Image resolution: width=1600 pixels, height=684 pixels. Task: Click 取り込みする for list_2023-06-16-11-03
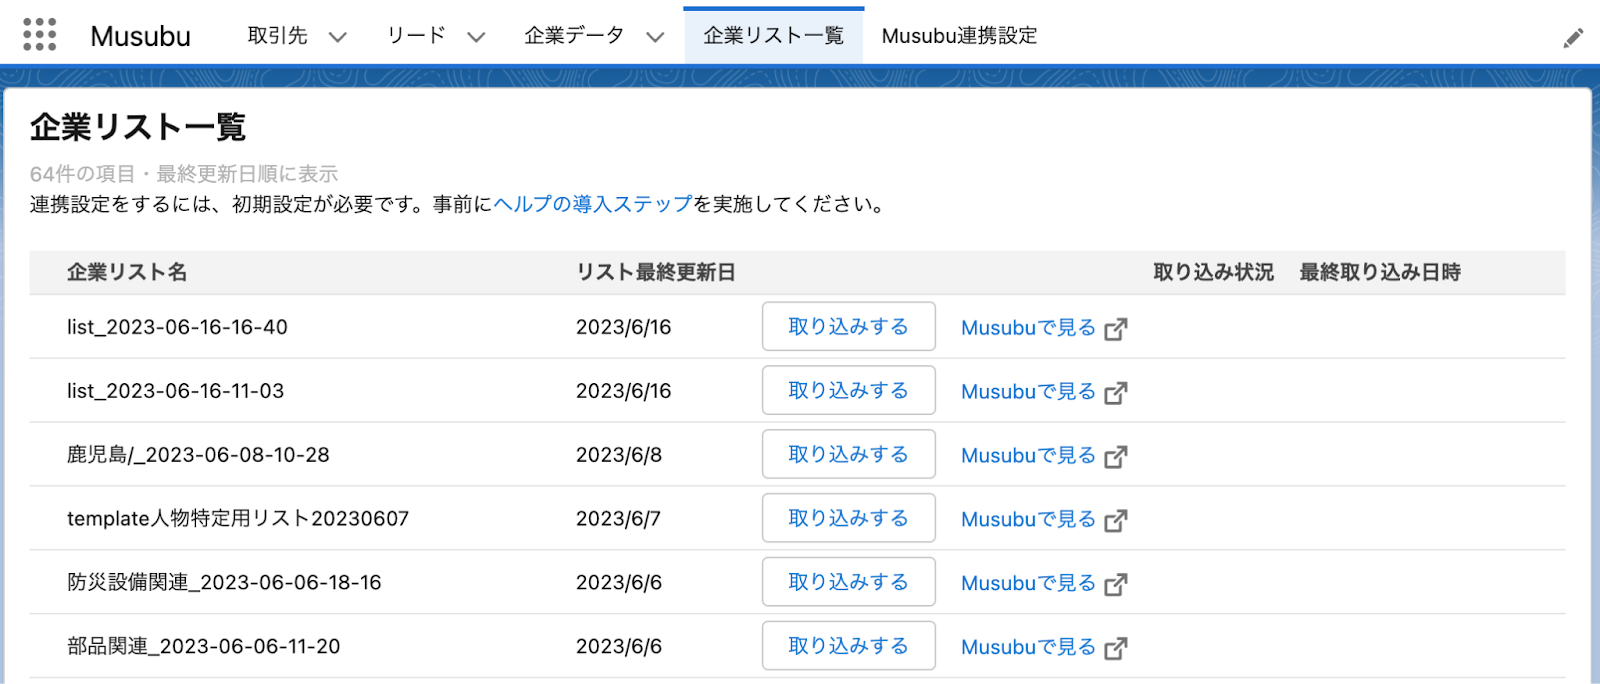(849, 391)
